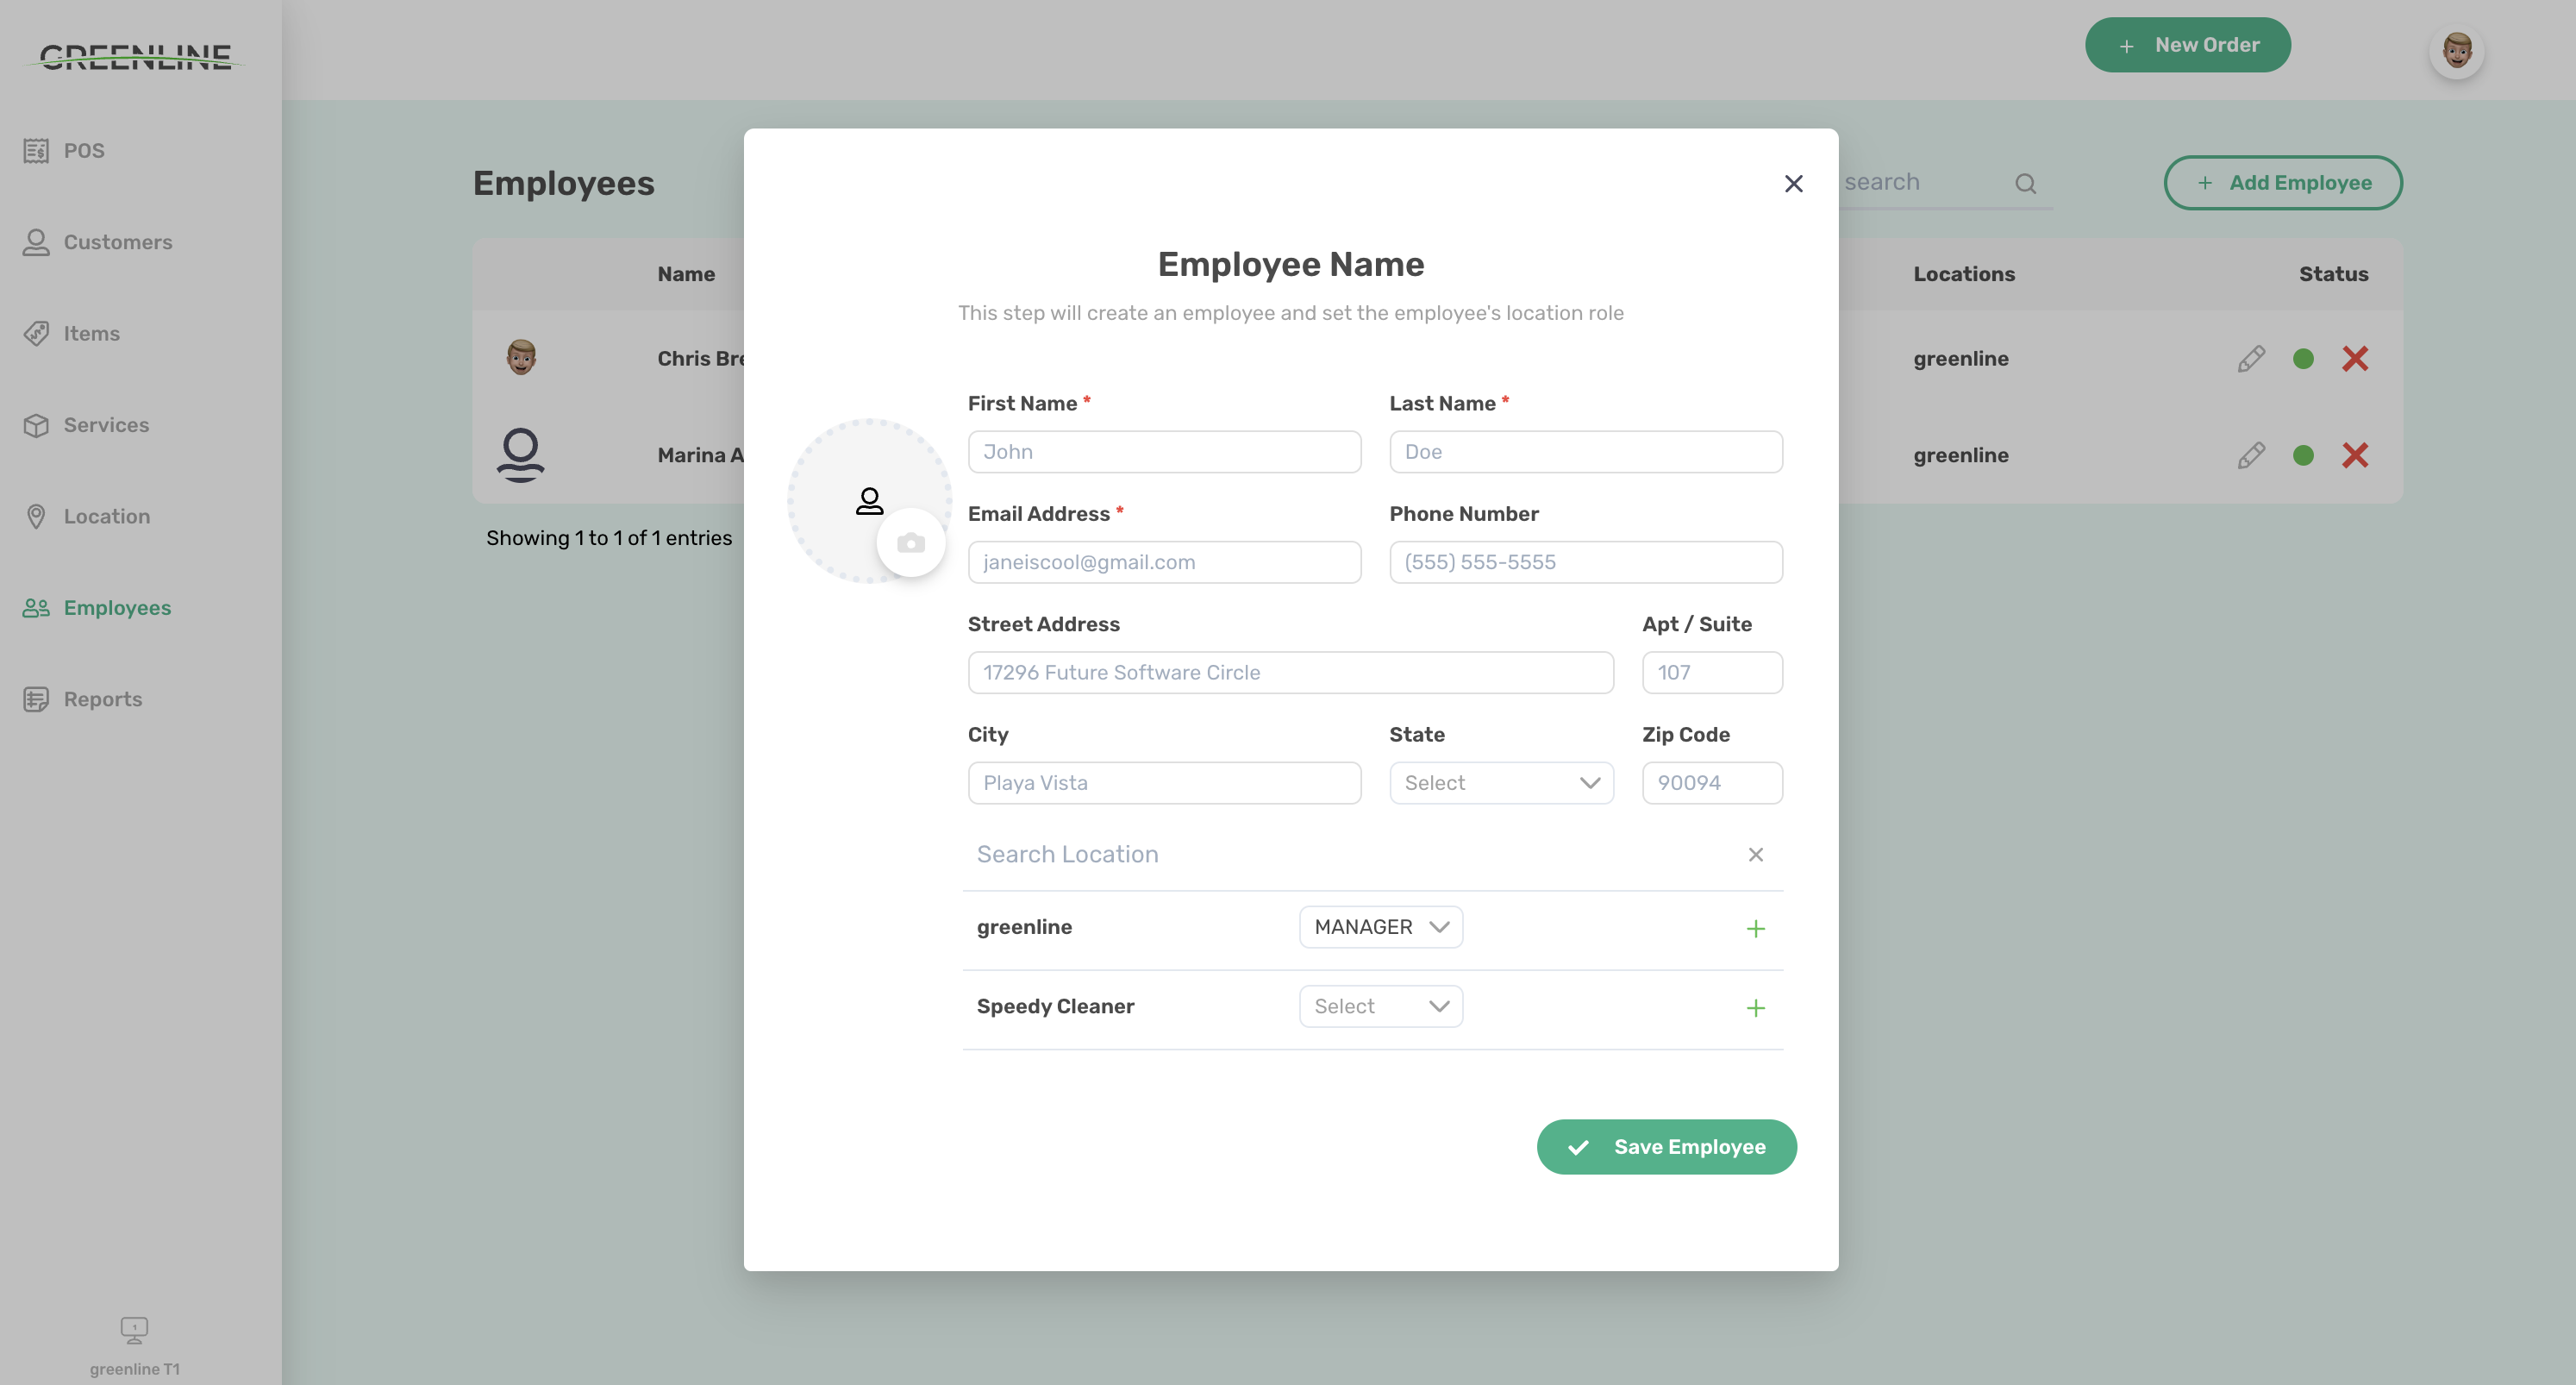The image size is (2576, 1385).
Task: Click the Items box icon in sidebar
Action: click(x=37, y=333)
